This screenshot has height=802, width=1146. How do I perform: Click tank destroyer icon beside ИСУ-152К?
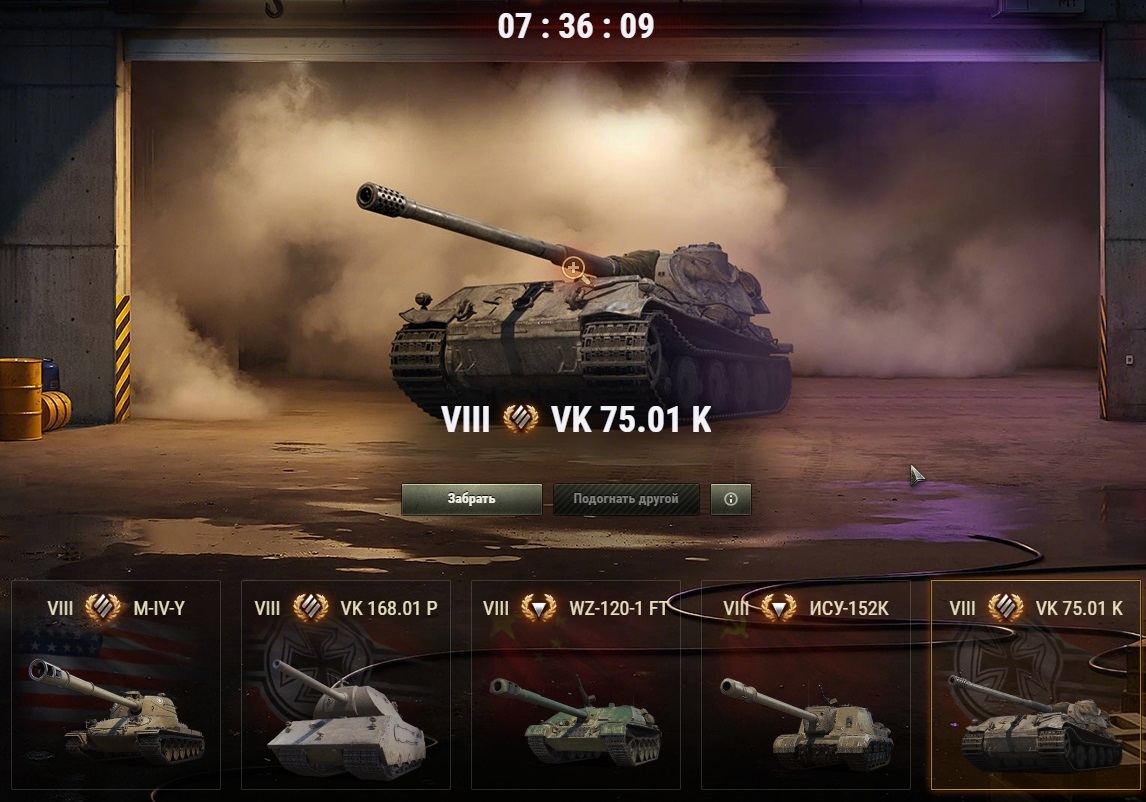[778, 607]
